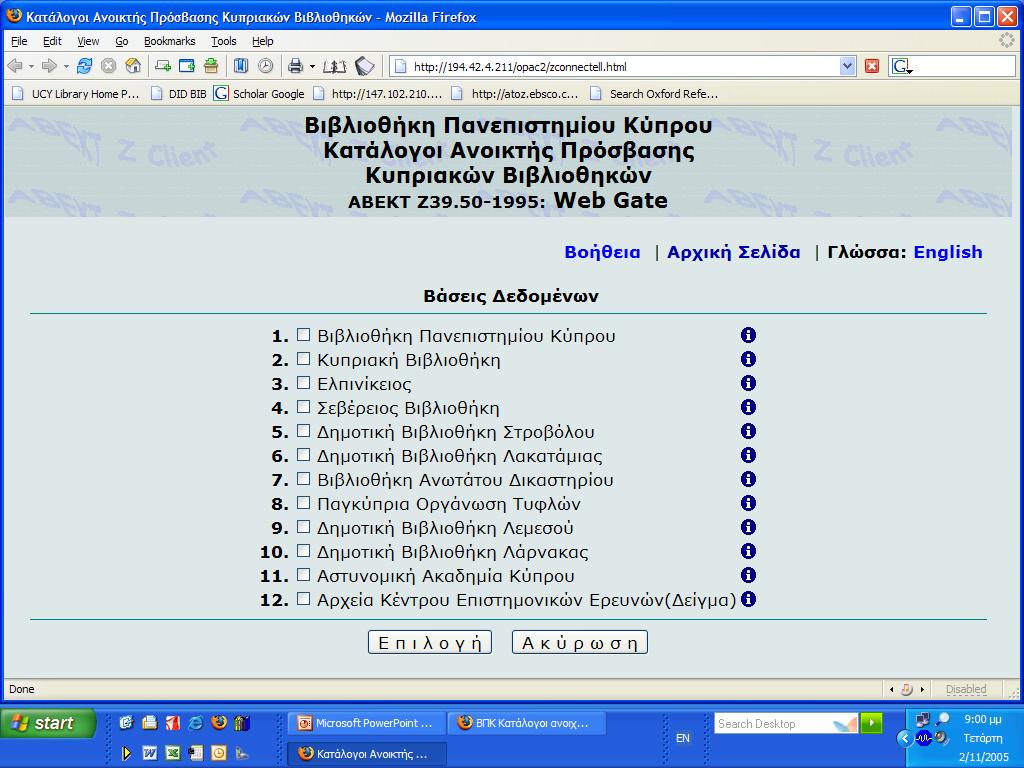1024x768 pixels.
Task: Show info for Αρχεία Κέντρου Επιστημονικών Ερευνών
Action: pyautogui.click(x=748, y=599)
